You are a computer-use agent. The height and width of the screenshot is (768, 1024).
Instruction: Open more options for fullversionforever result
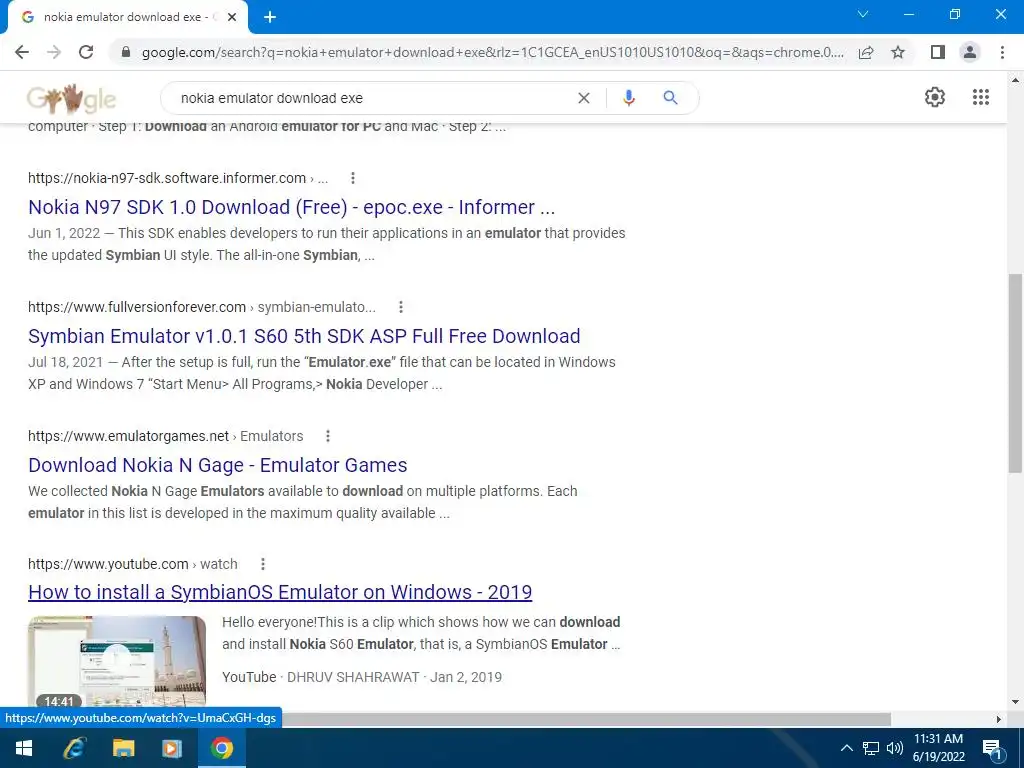coord(401,307)
